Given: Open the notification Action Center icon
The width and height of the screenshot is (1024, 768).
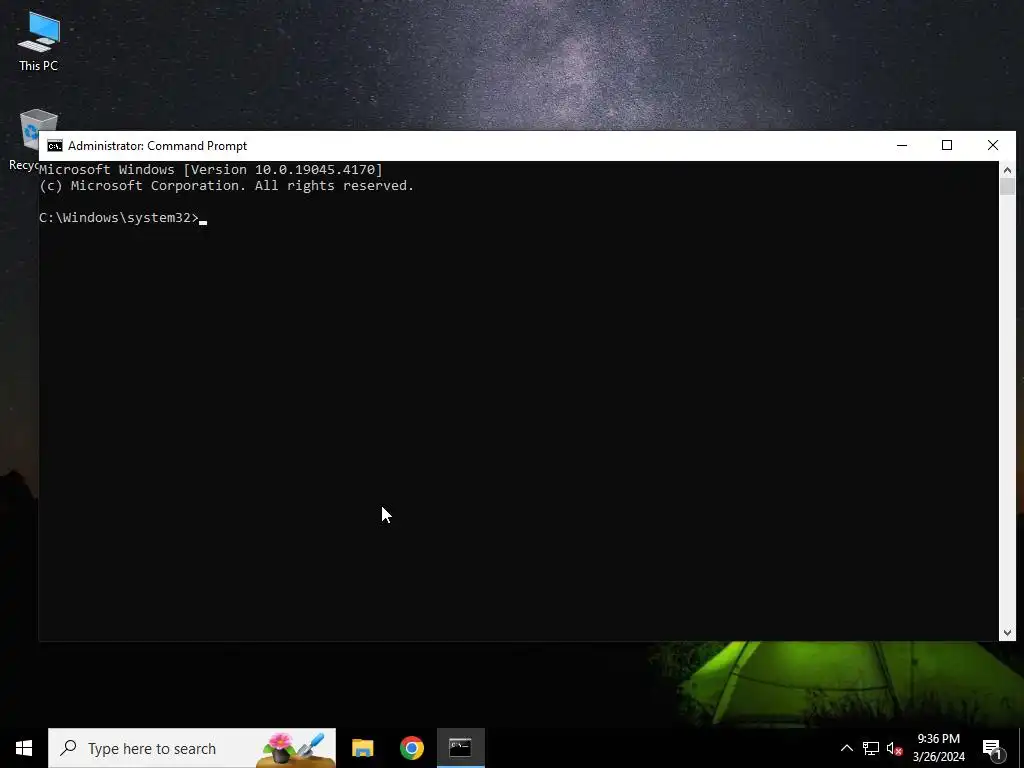Looking at the screenshot, I should [993, 749].
